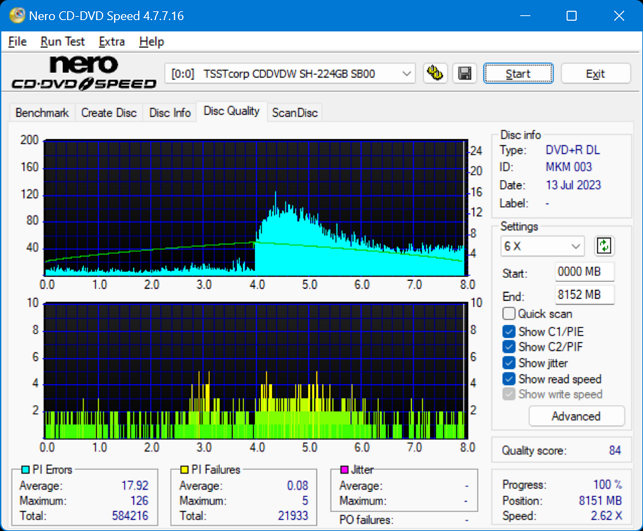
Task: Click the Start position 0000 MB field
Action: point(585,271)
